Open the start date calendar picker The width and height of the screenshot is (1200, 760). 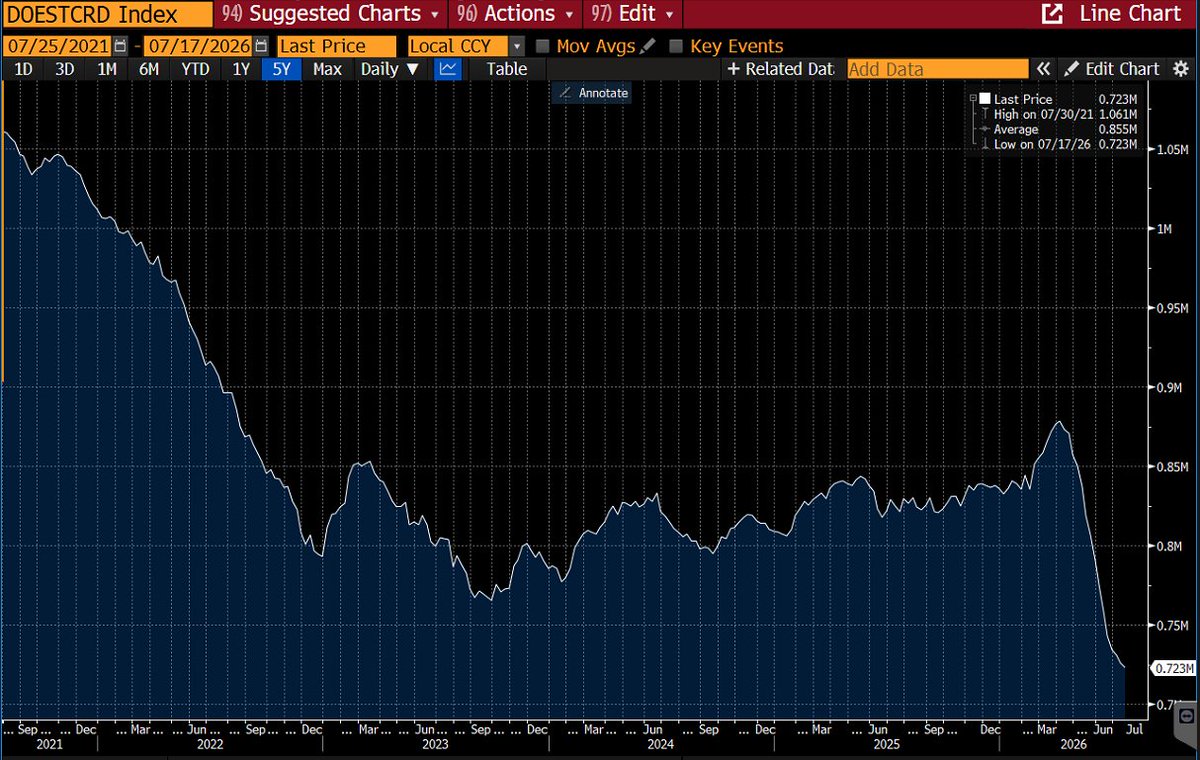coord(121,46)
